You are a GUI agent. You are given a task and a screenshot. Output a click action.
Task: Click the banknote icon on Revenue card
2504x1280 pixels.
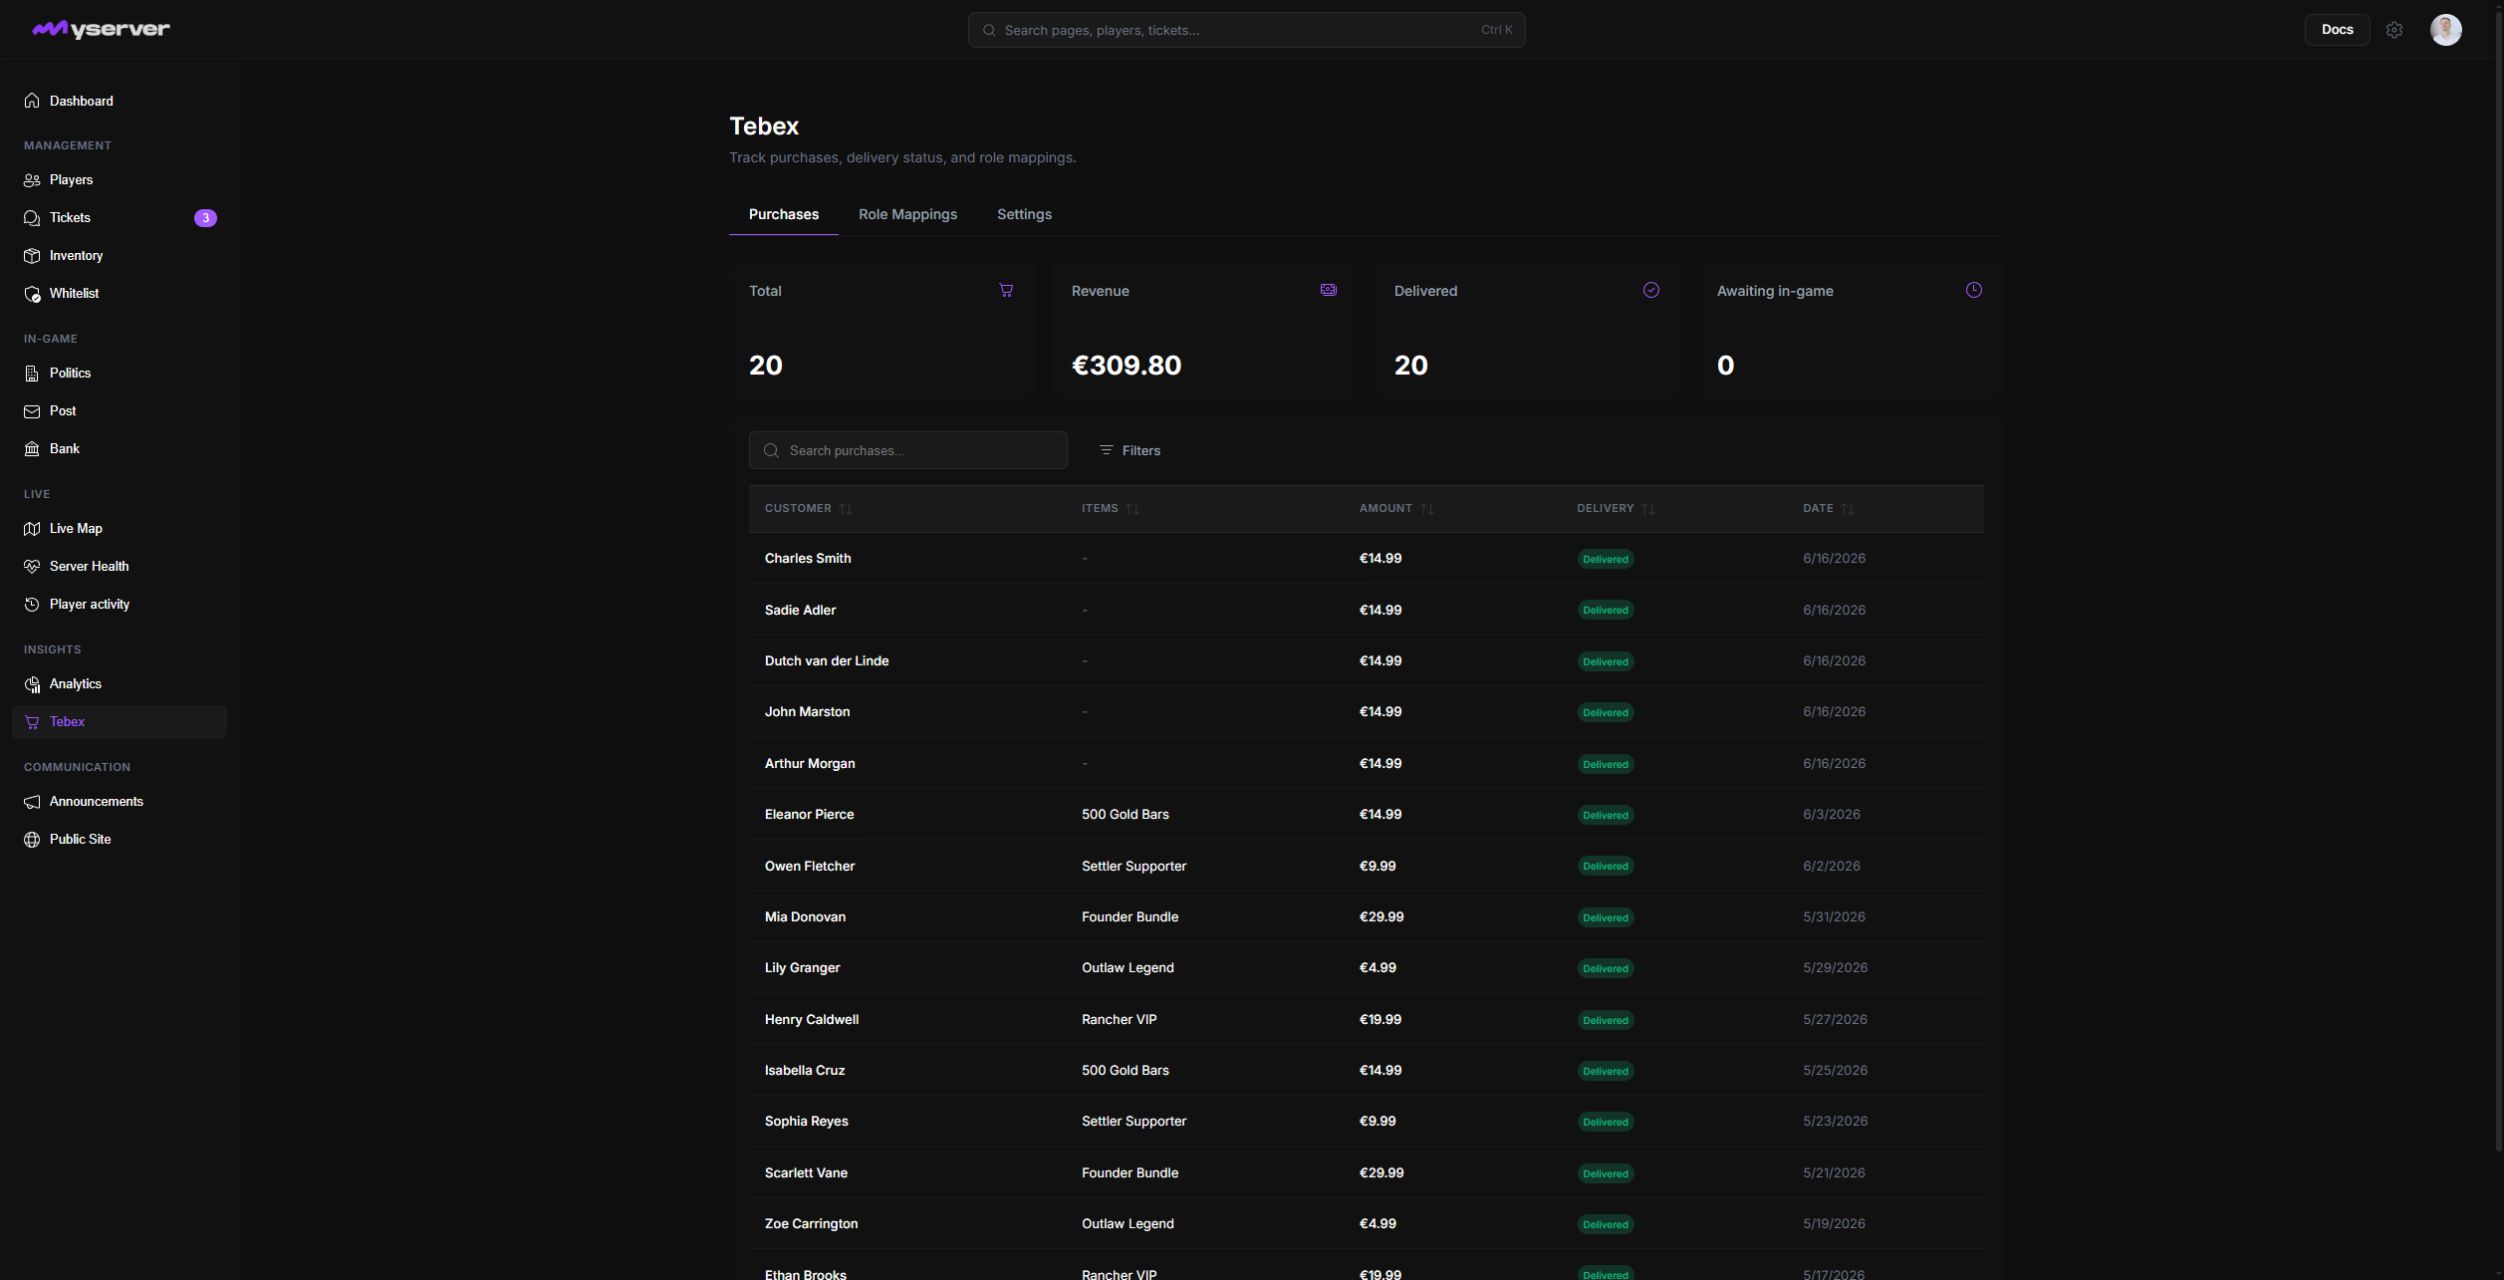click(1328, 290)
